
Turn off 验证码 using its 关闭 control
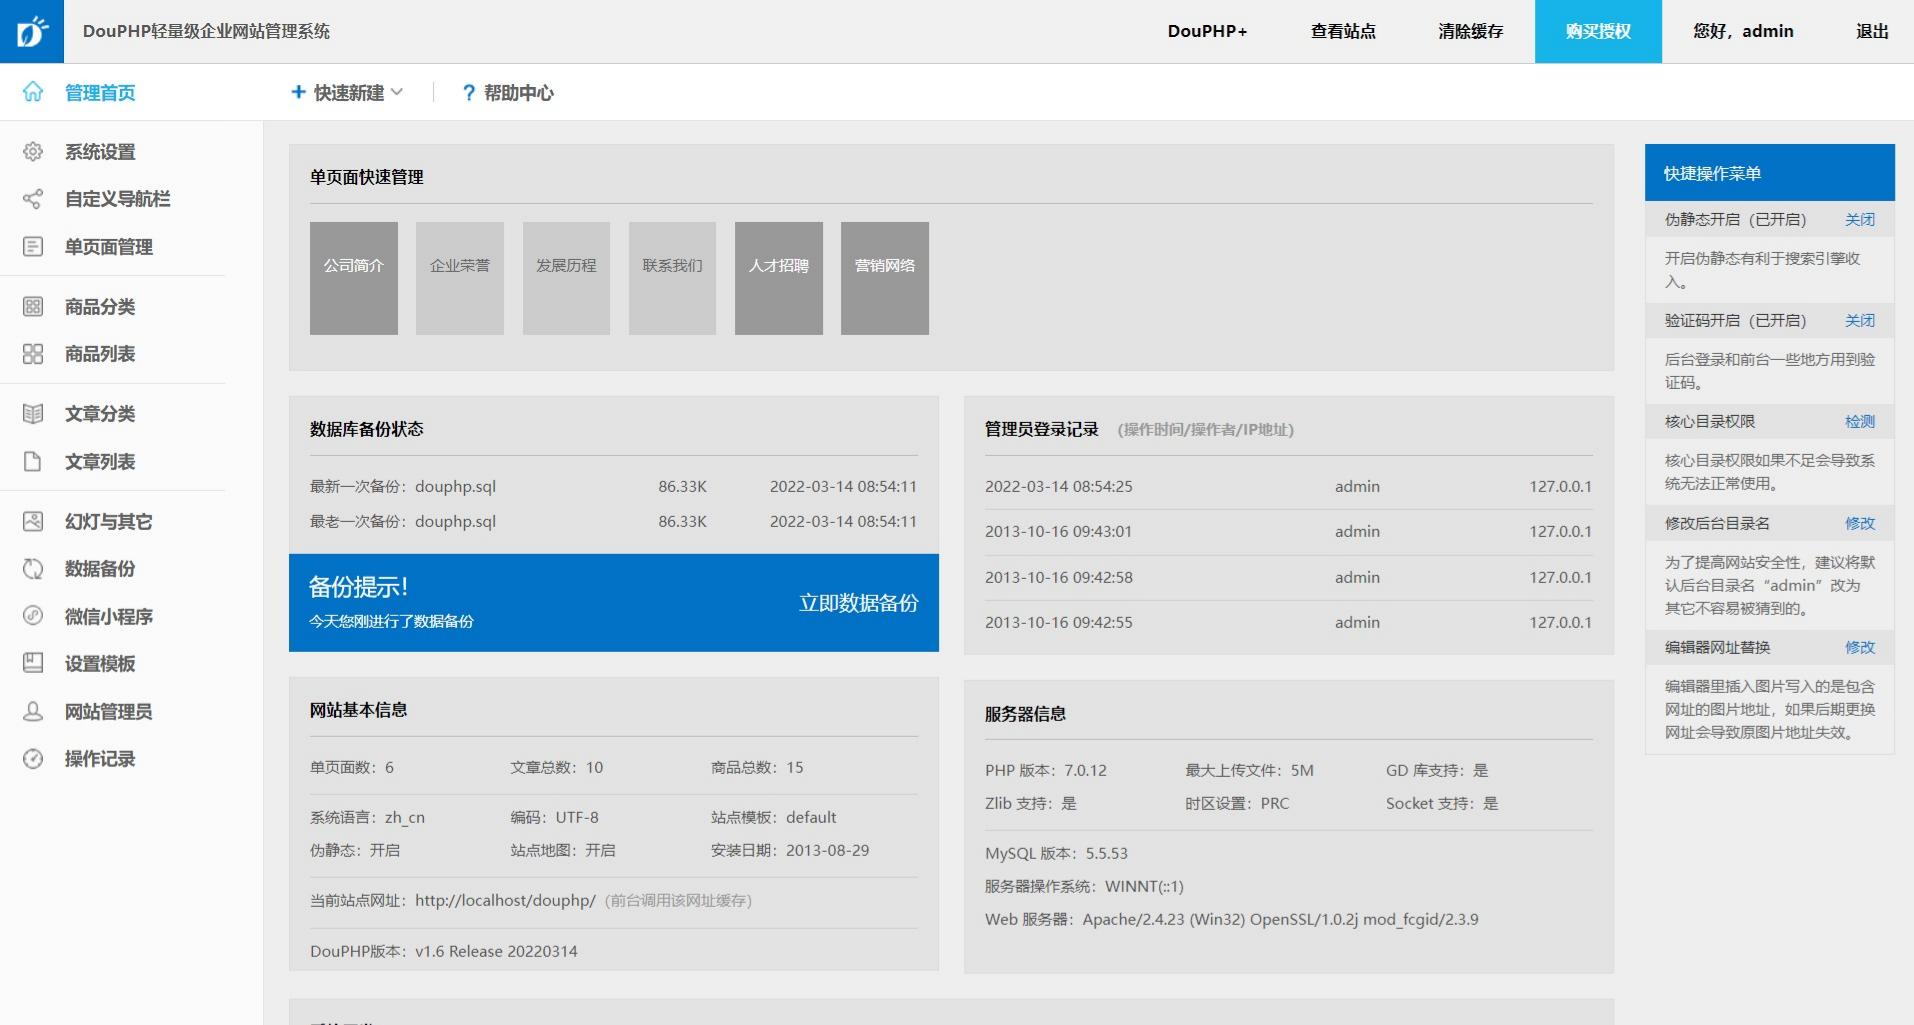(1859, 320)
